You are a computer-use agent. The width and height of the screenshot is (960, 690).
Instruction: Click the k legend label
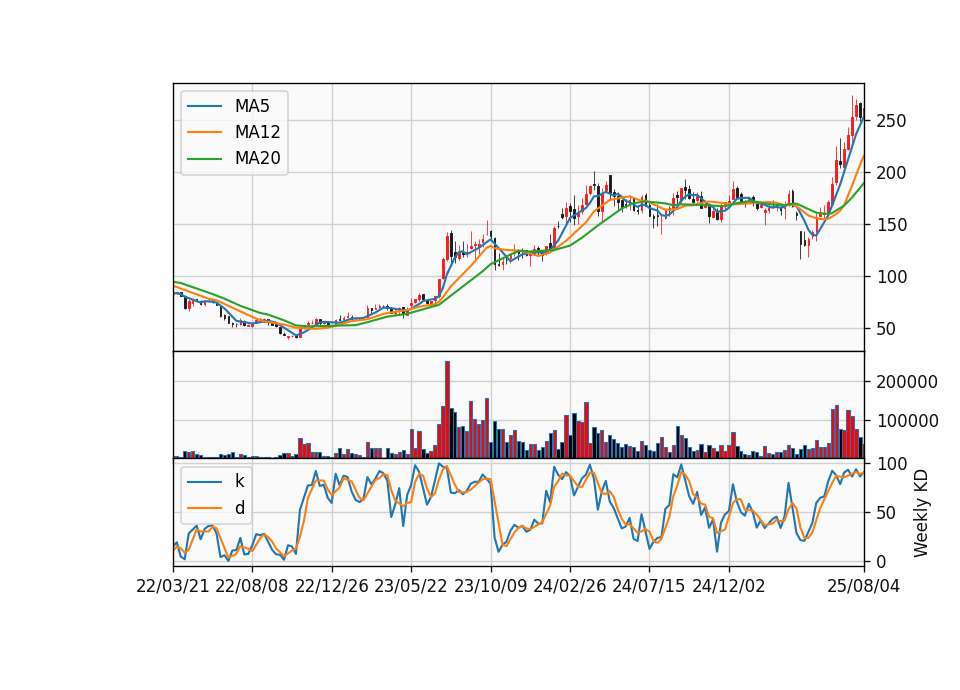(x=239, y=481)
